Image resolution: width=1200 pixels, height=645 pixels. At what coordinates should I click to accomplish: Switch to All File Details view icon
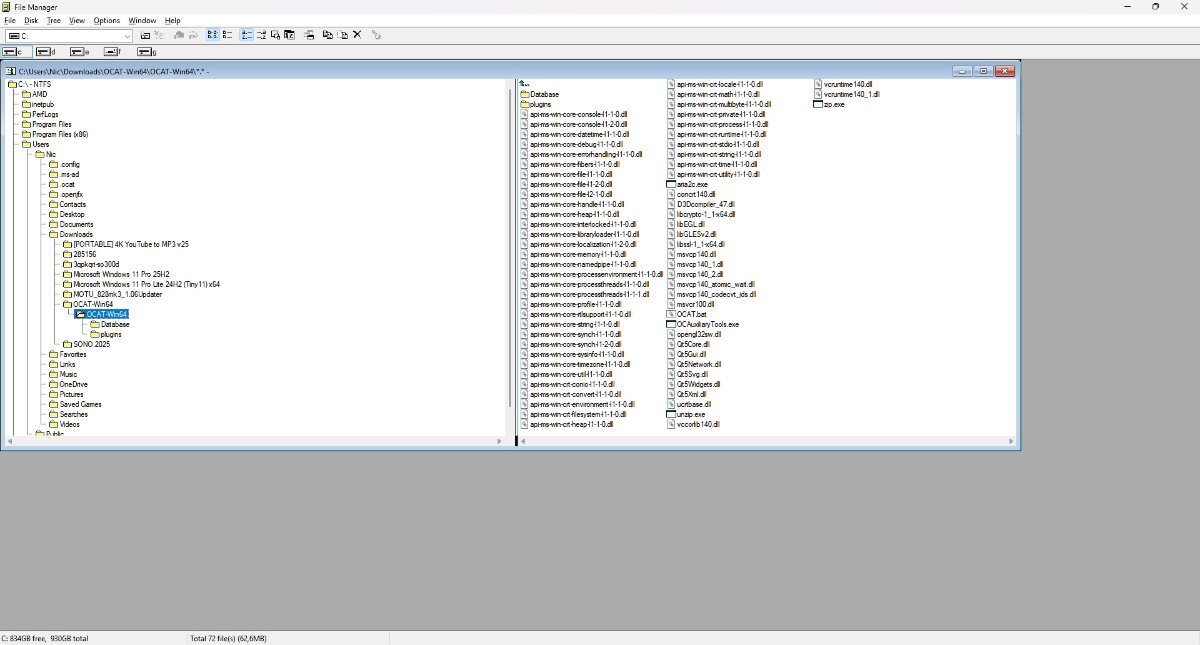point(227,35)
